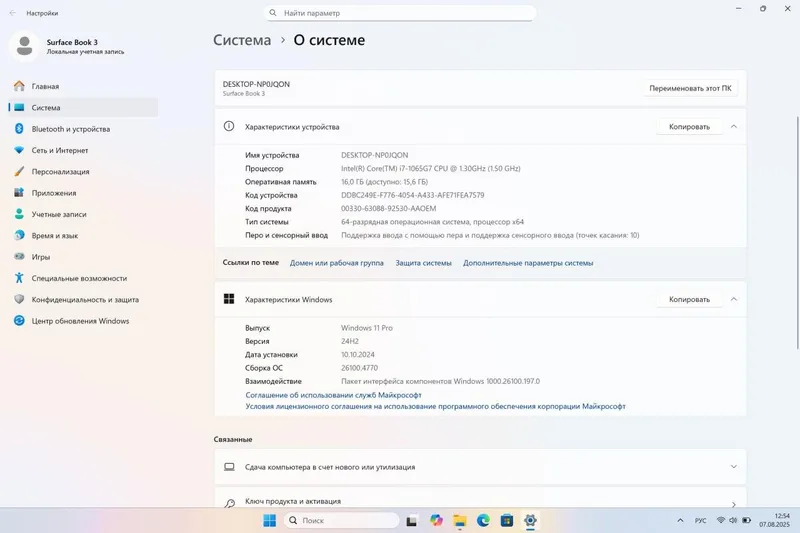Click the Bluetooth и устройства icon
Screen dimensions: 800x533
(x=19, y=129)
